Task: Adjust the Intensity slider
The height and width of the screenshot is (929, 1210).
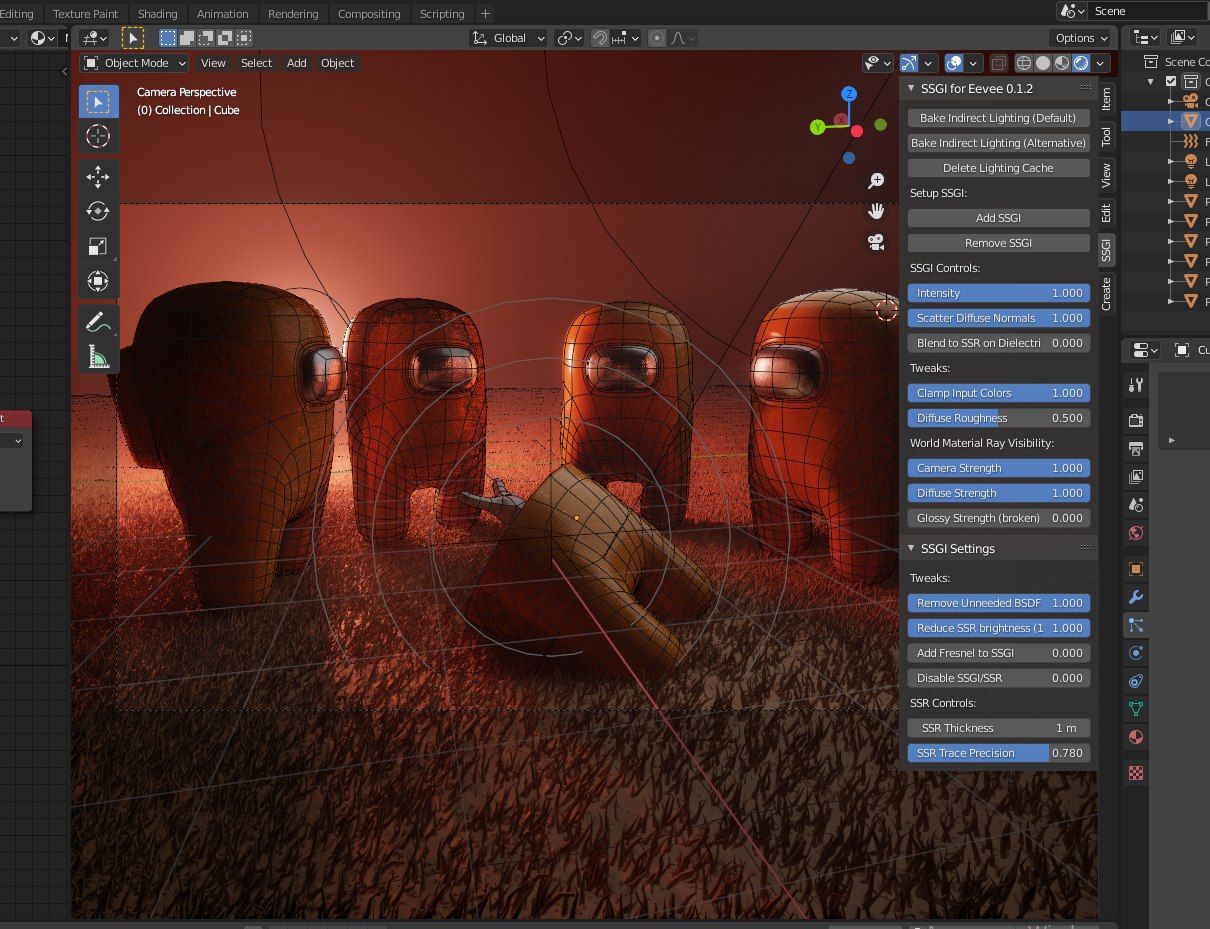Action: pyautogui.click(x=998, y=293)
